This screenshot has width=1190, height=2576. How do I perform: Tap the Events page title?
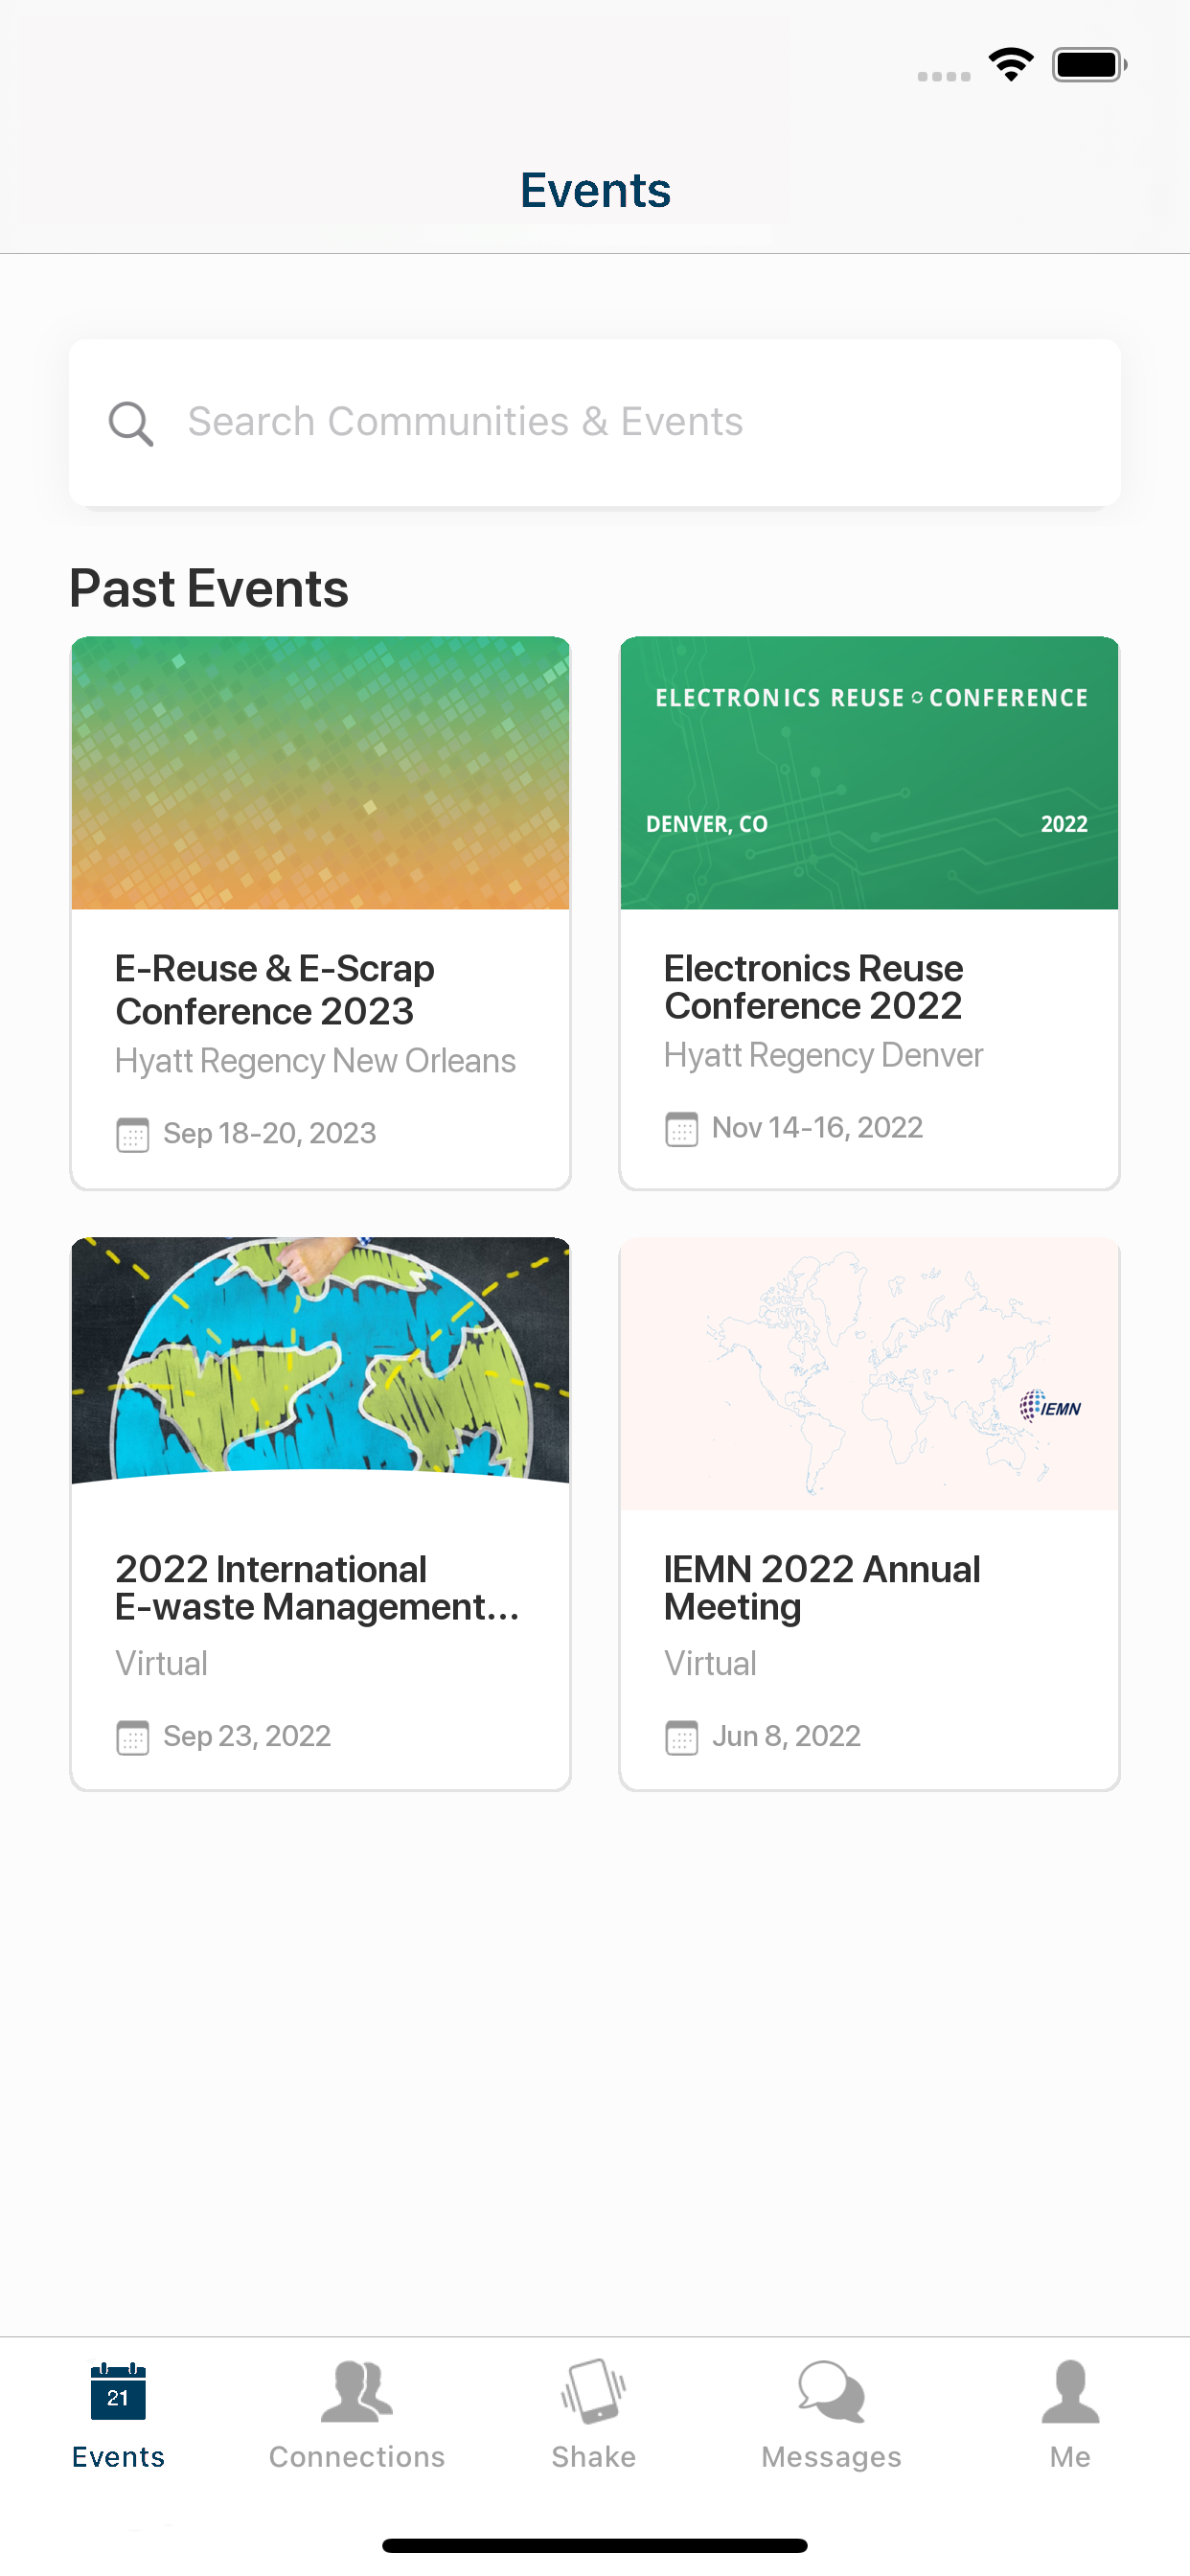pos(595,190)
